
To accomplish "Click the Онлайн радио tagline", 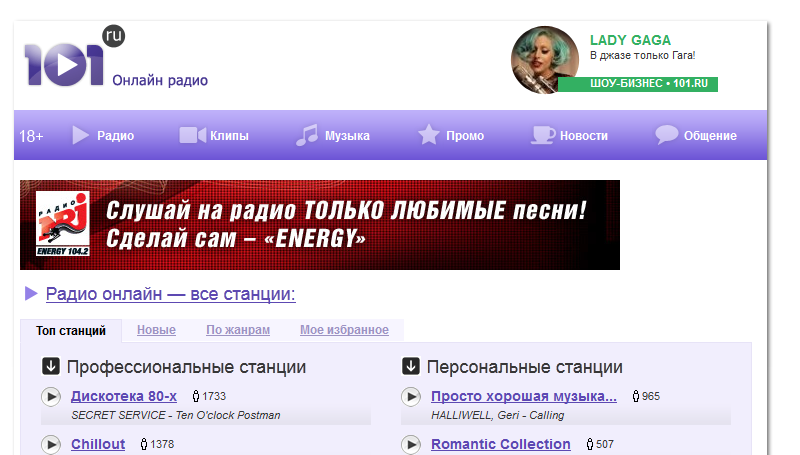I will pyautogui.click(x=160, y=81).
